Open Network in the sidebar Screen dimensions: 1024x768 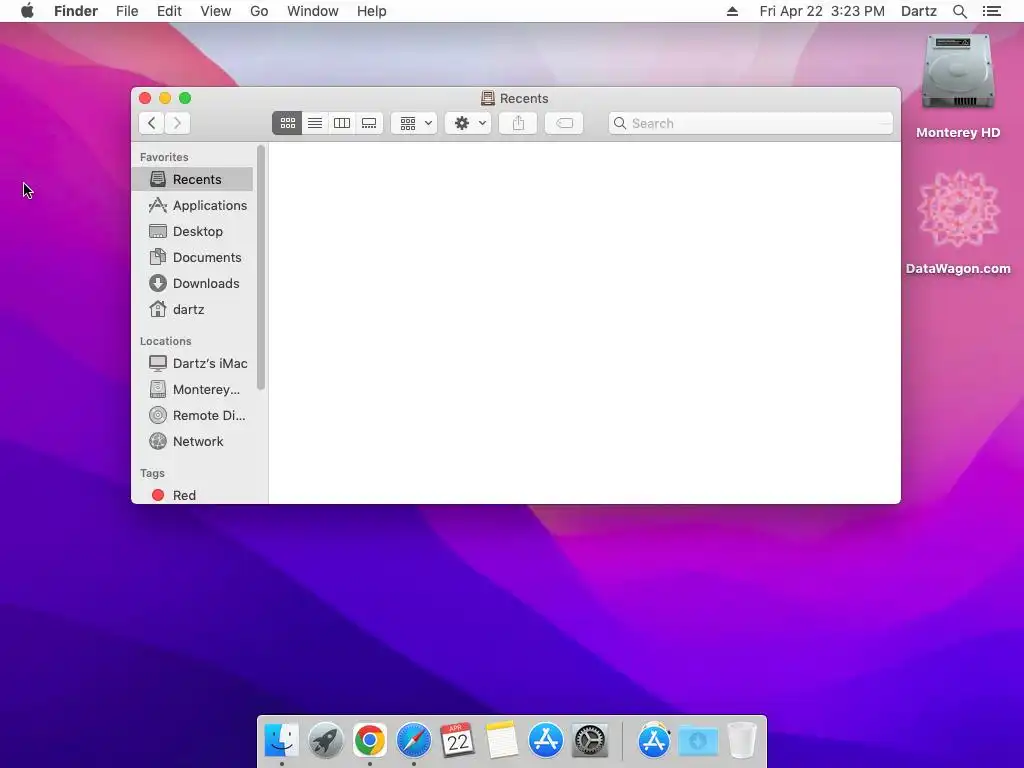192,442
